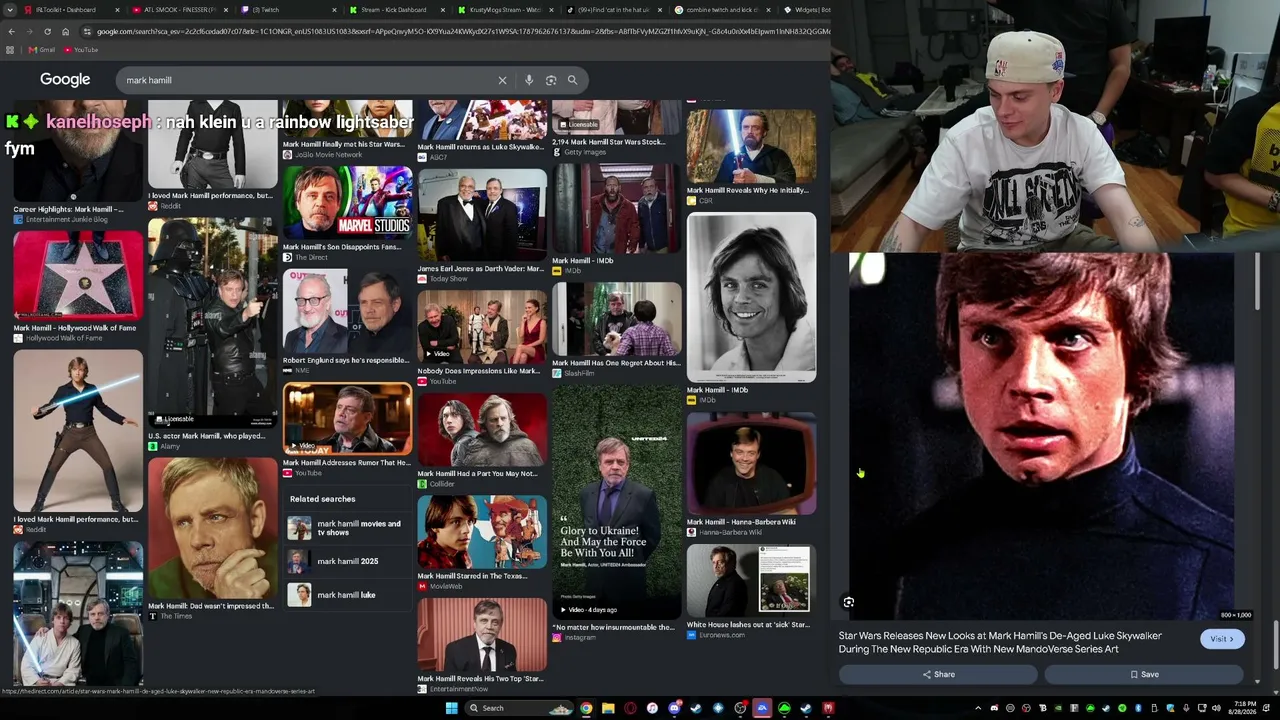Select related search 'mark hamill luke'
1280x720 pixels.
(346, 595)
